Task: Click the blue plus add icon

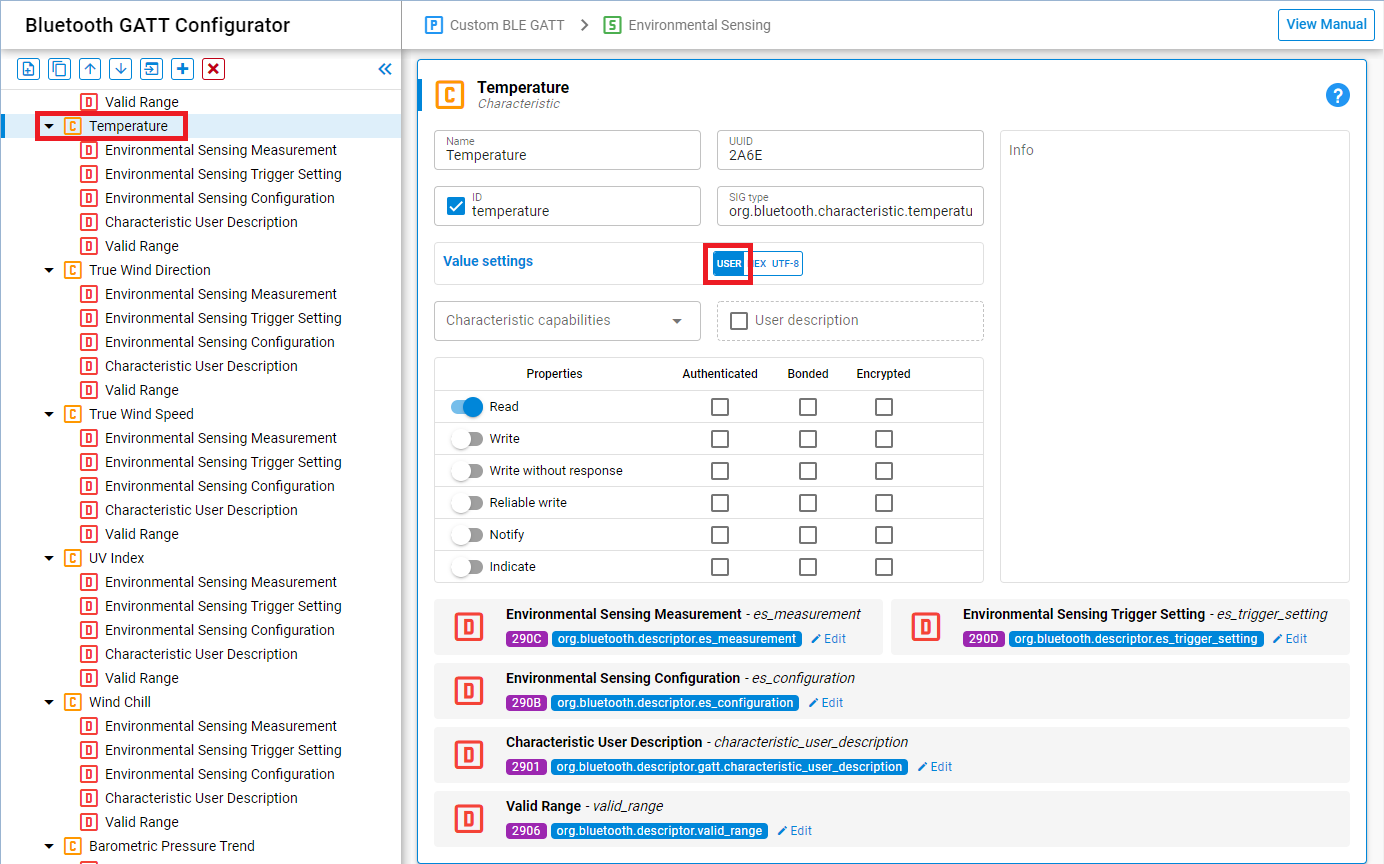Action: pyautogui.click(x=182, y=69)
